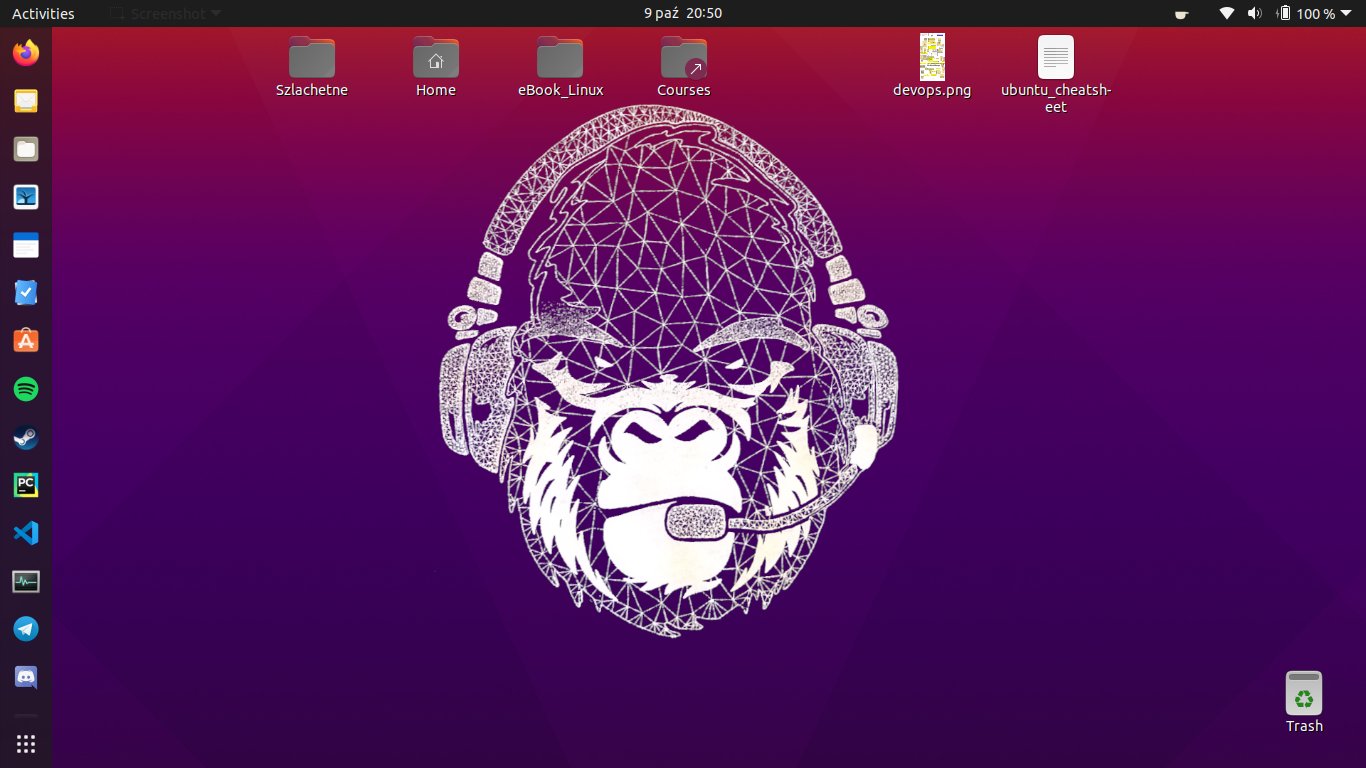Launch Steam from the dock

point(26,437)
